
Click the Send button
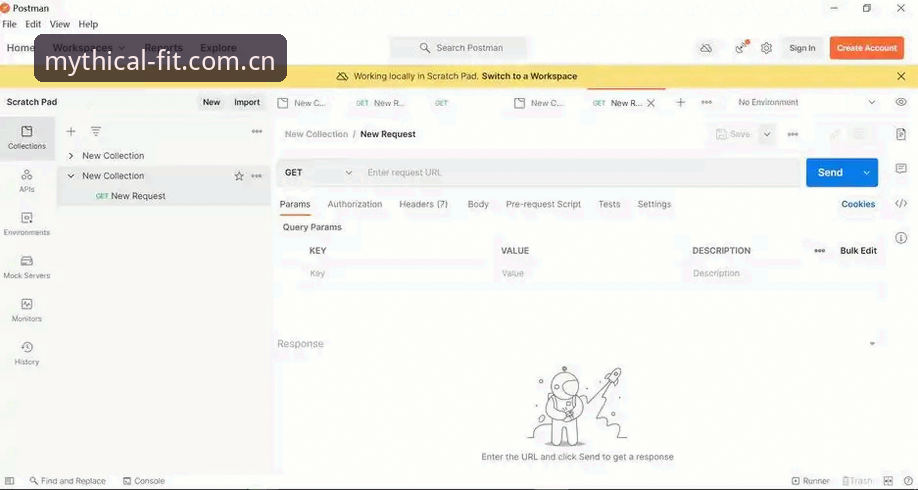pos(830,173)
